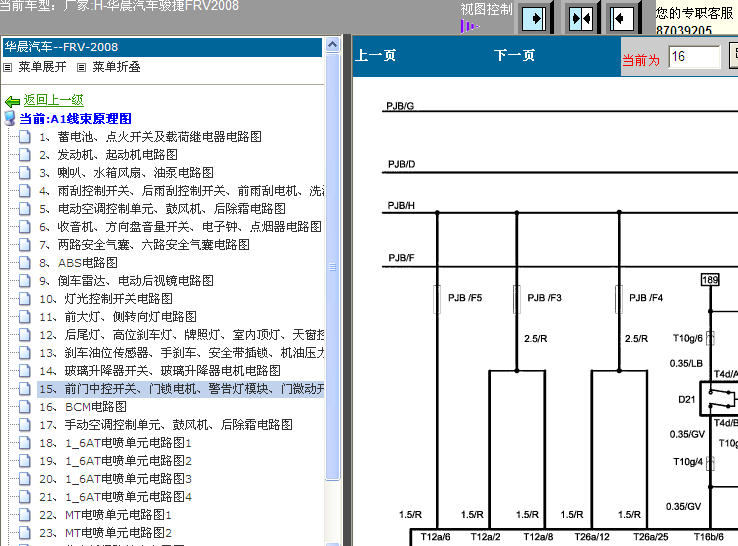Open 8、ABS电路图
This screenshot has width=738, height=546.
(x=78, y=263)
